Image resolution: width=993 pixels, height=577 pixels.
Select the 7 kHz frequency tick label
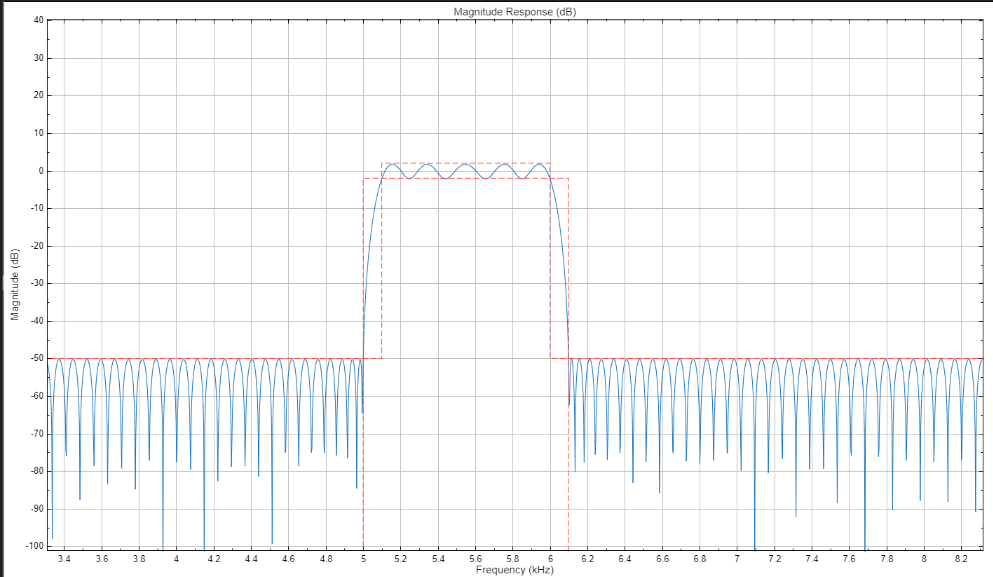[x=737, y=558]
